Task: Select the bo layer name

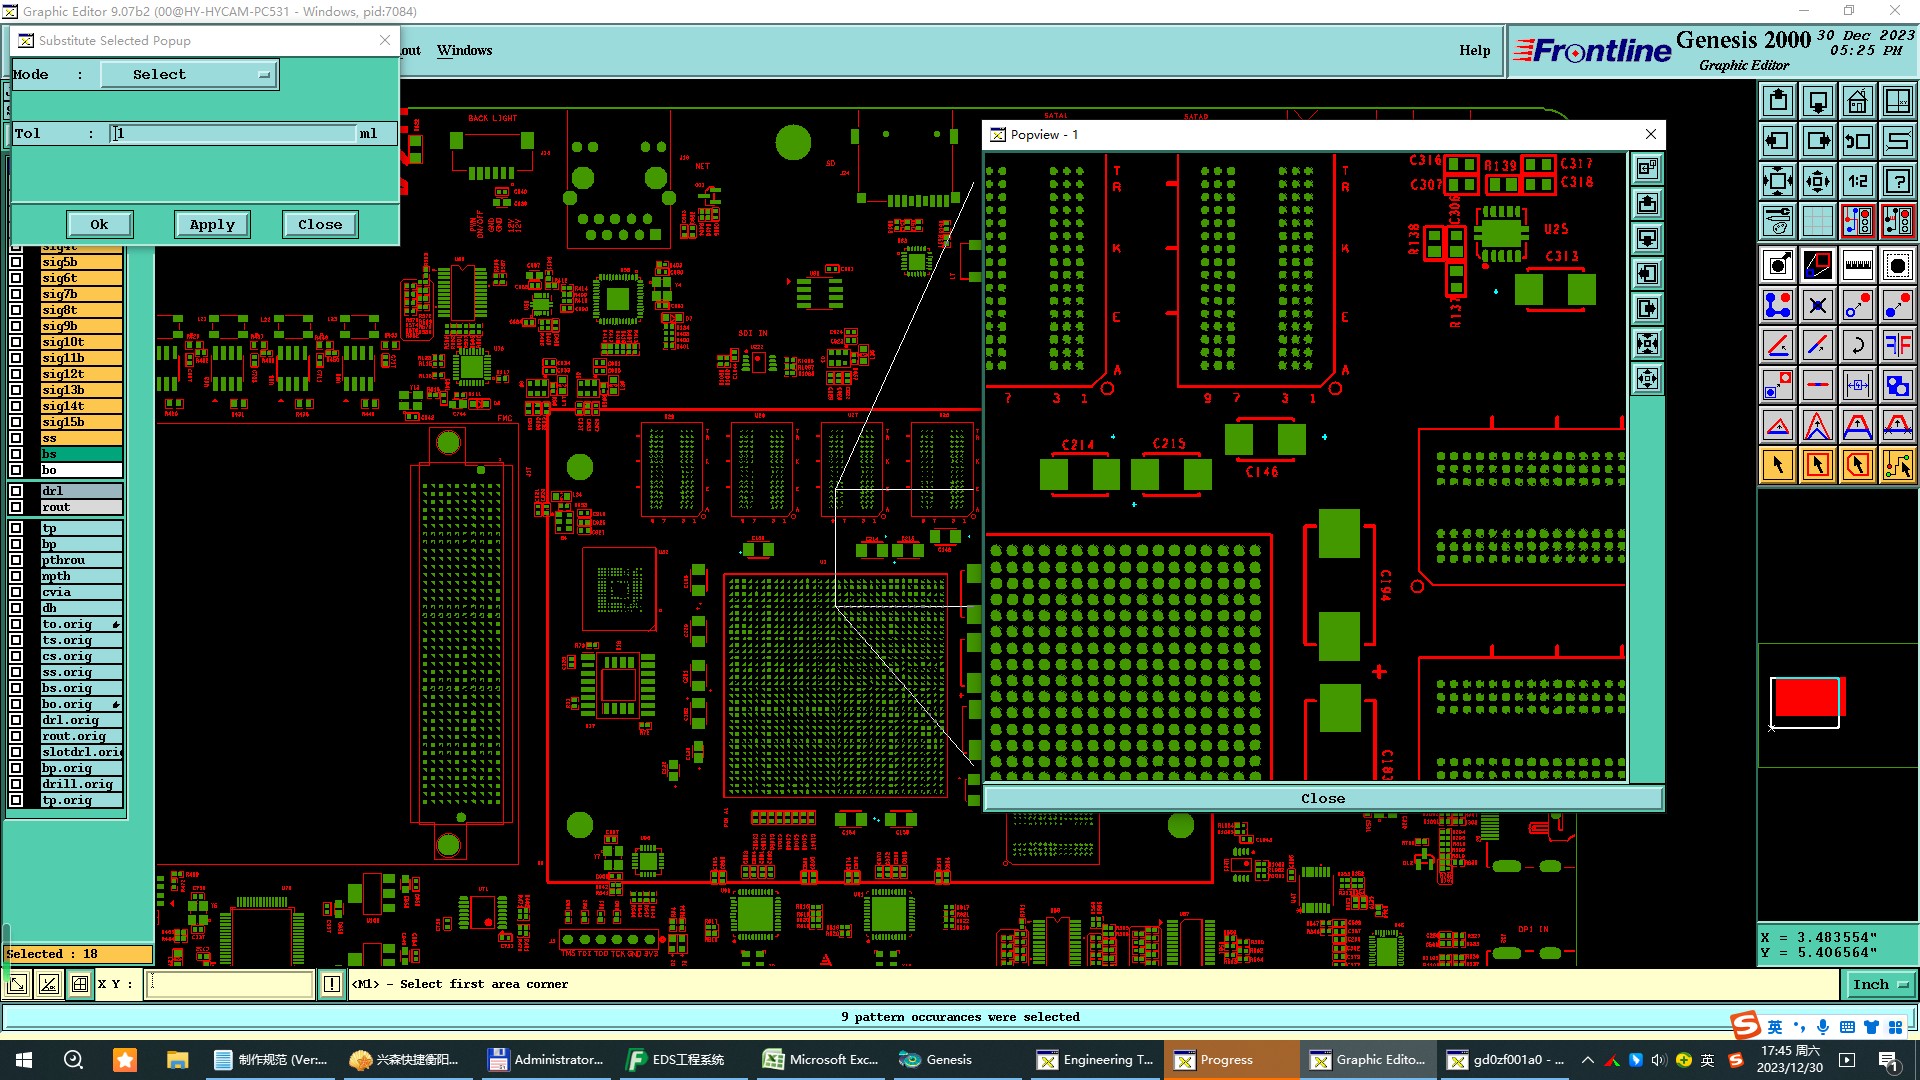Action: tap(81, 470)
